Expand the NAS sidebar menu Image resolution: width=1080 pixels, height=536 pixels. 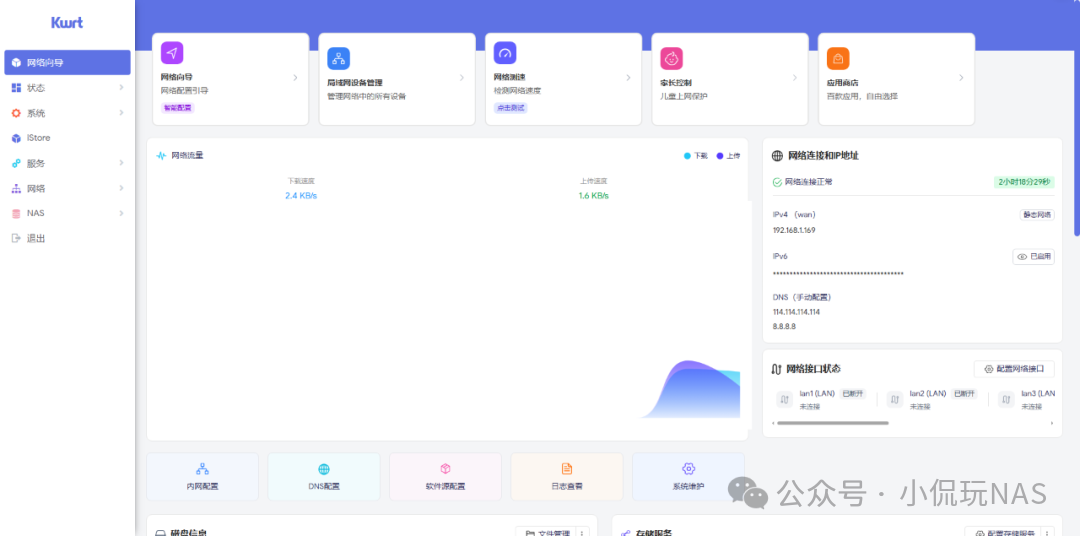[x=67, y=214]
